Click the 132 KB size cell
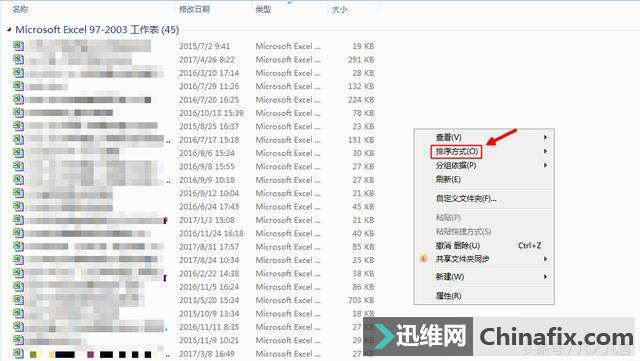 pos(361,86)
